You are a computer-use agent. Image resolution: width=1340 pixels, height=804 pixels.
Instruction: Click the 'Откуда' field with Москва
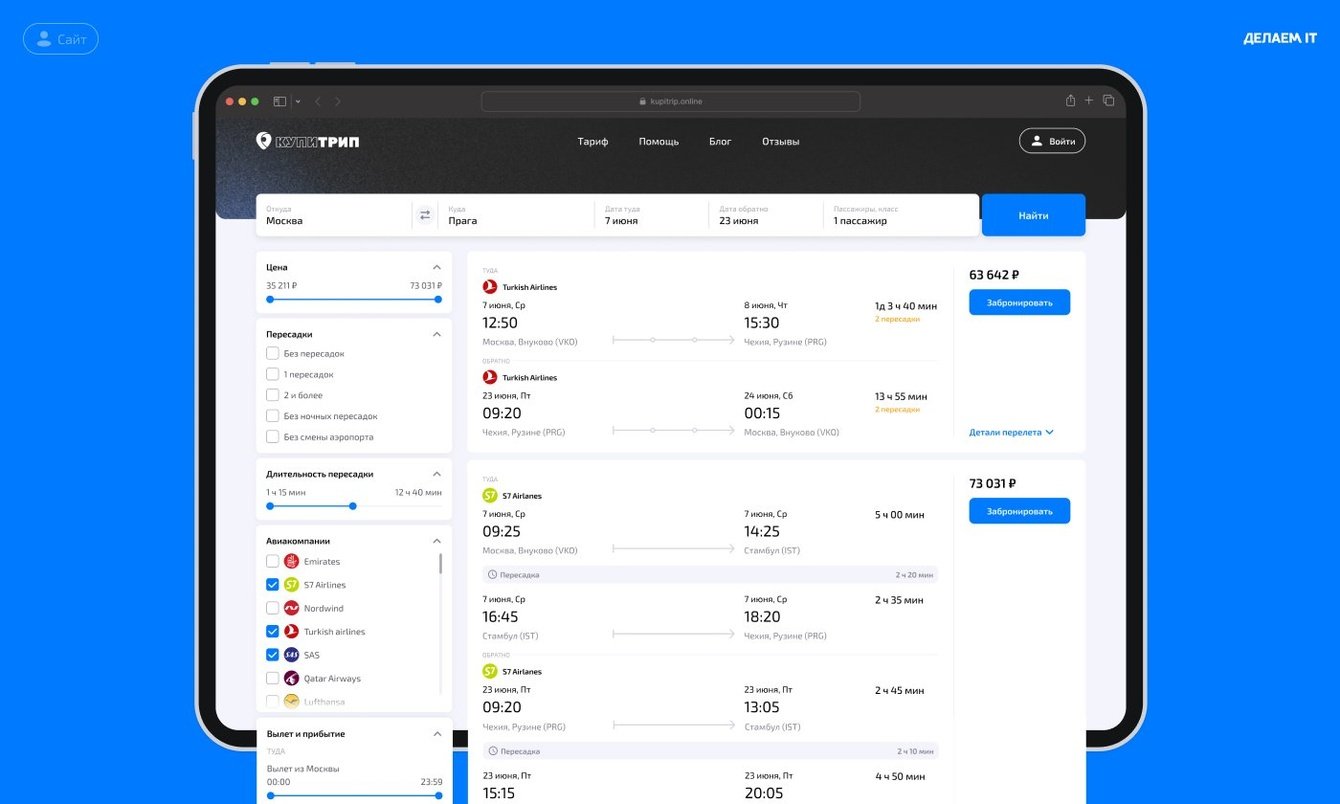point(334,215)
